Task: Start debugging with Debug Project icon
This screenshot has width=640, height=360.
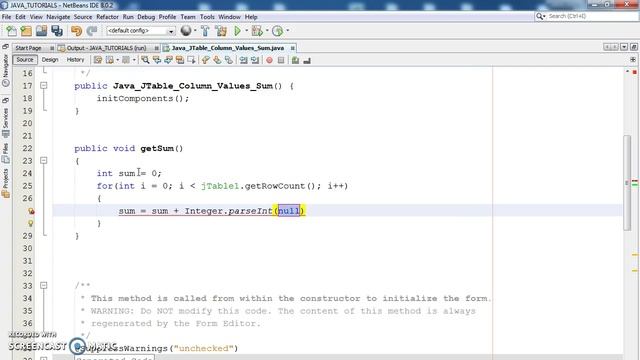Action: coord(257,31)
